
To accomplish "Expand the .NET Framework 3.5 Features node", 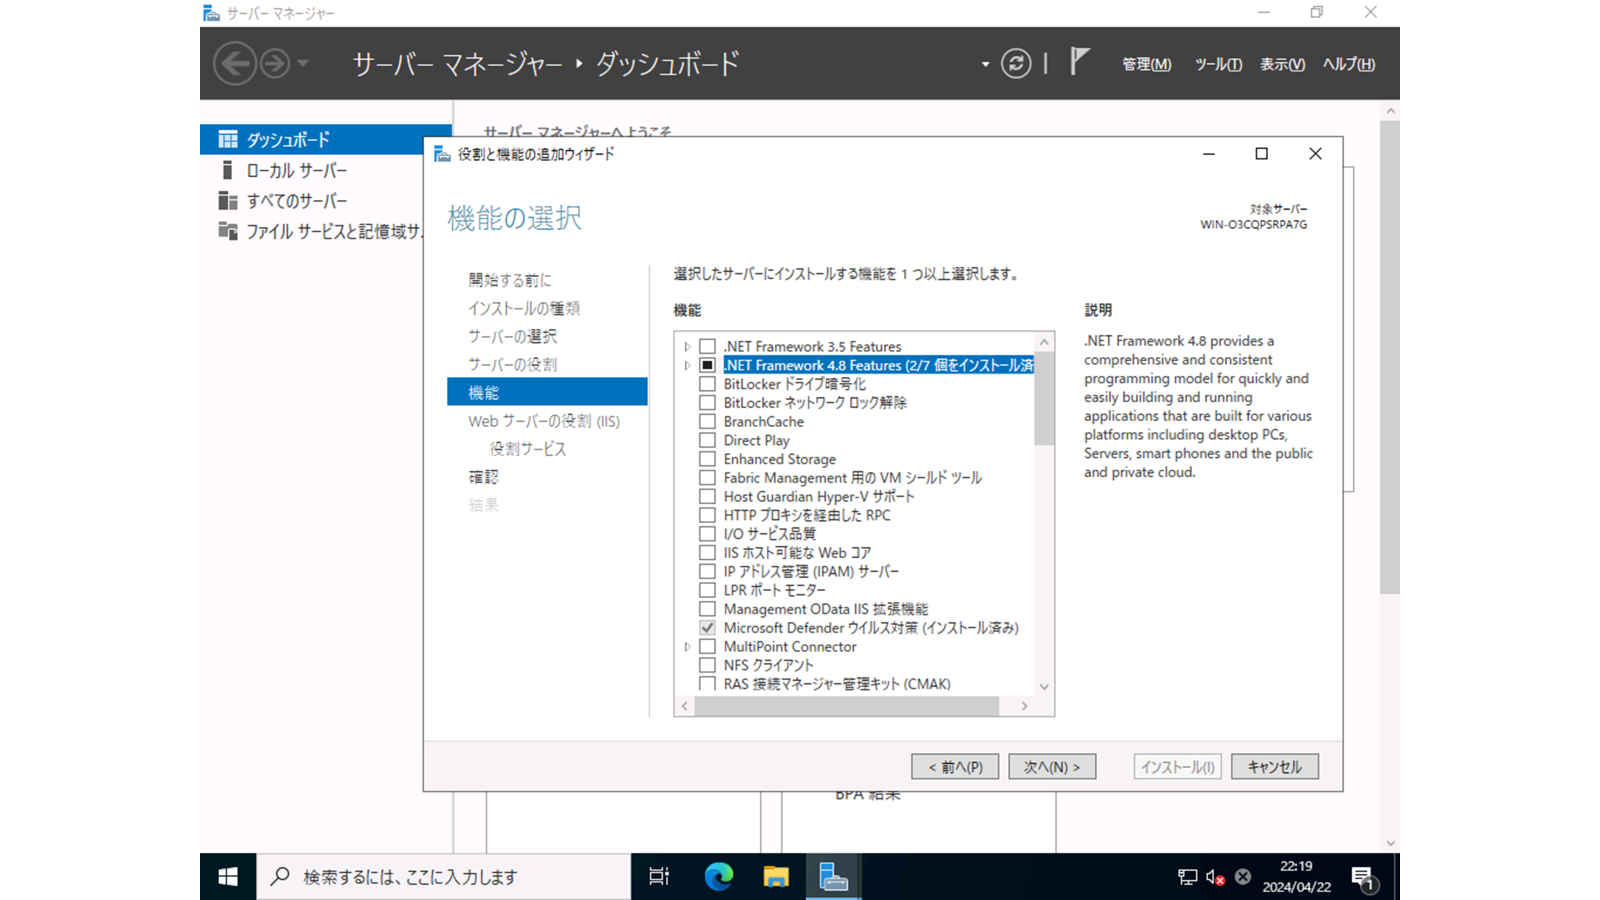I will point(688,347).
